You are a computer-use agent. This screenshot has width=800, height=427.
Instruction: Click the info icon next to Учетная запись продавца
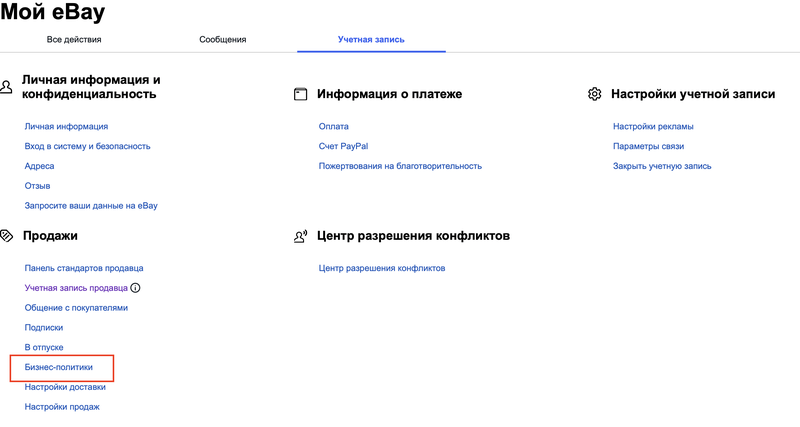(135, 288)
